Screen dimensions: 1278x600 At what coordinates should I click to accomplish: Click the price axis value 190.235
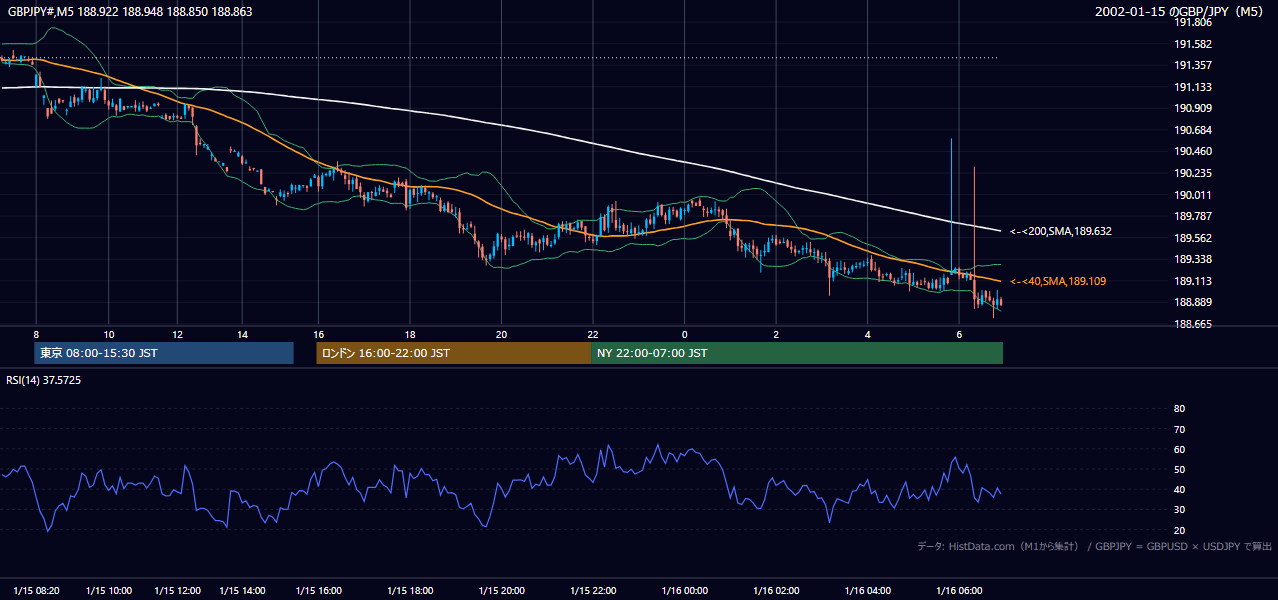click(x=1192, y=173)
